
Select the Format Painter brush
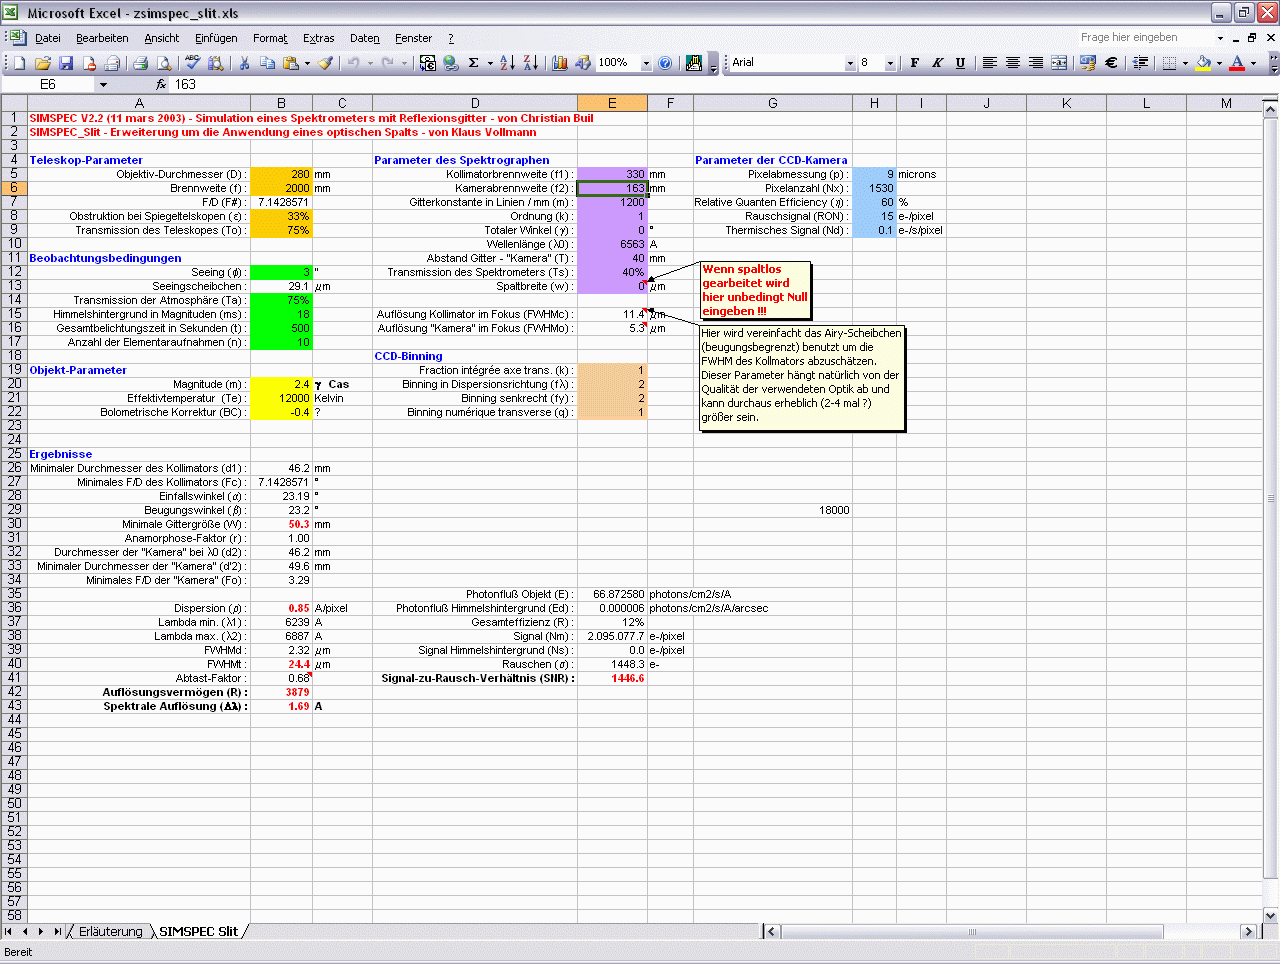[x=325, y=63]
